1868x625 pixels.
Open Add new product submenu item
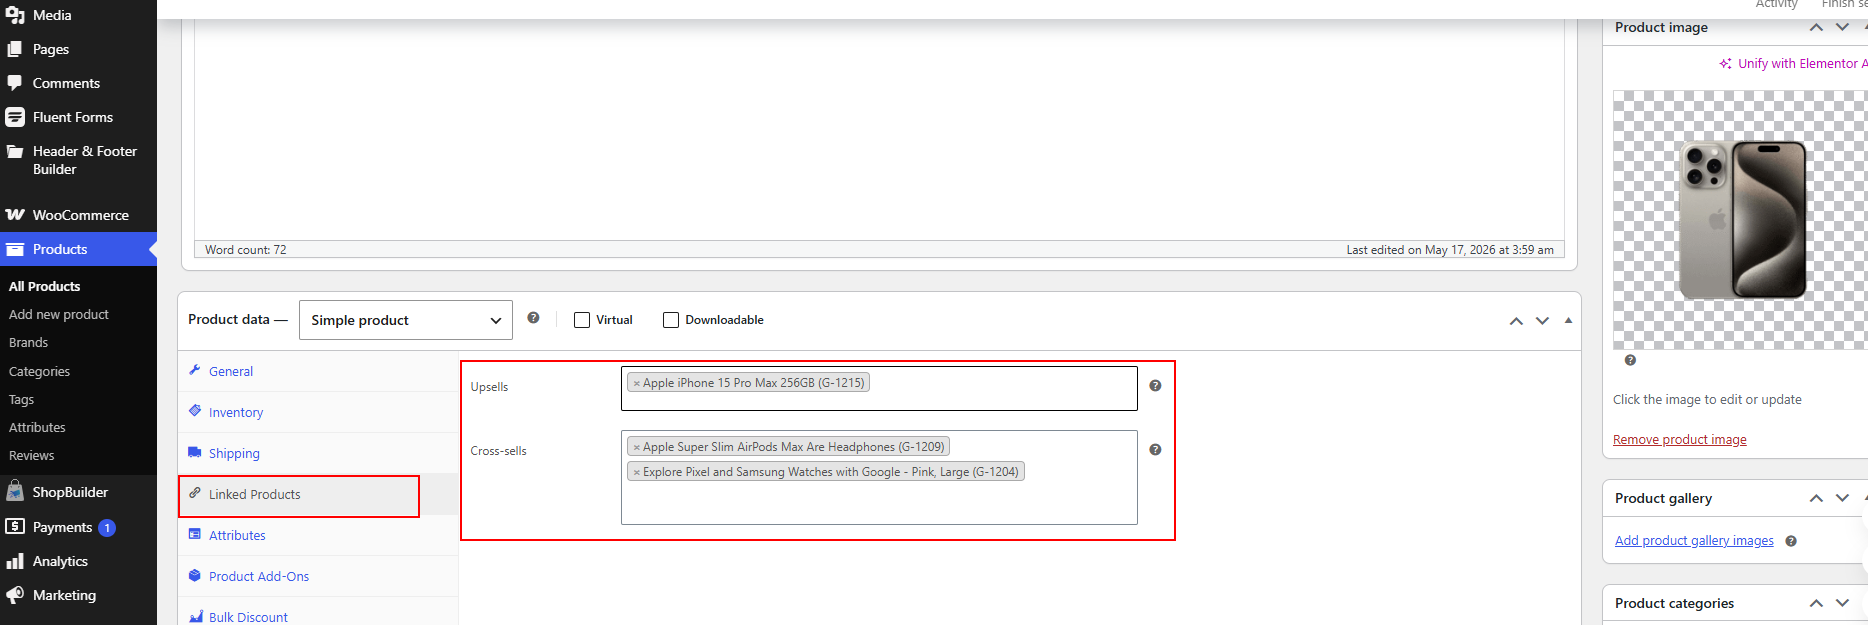[x=59, y=314]
